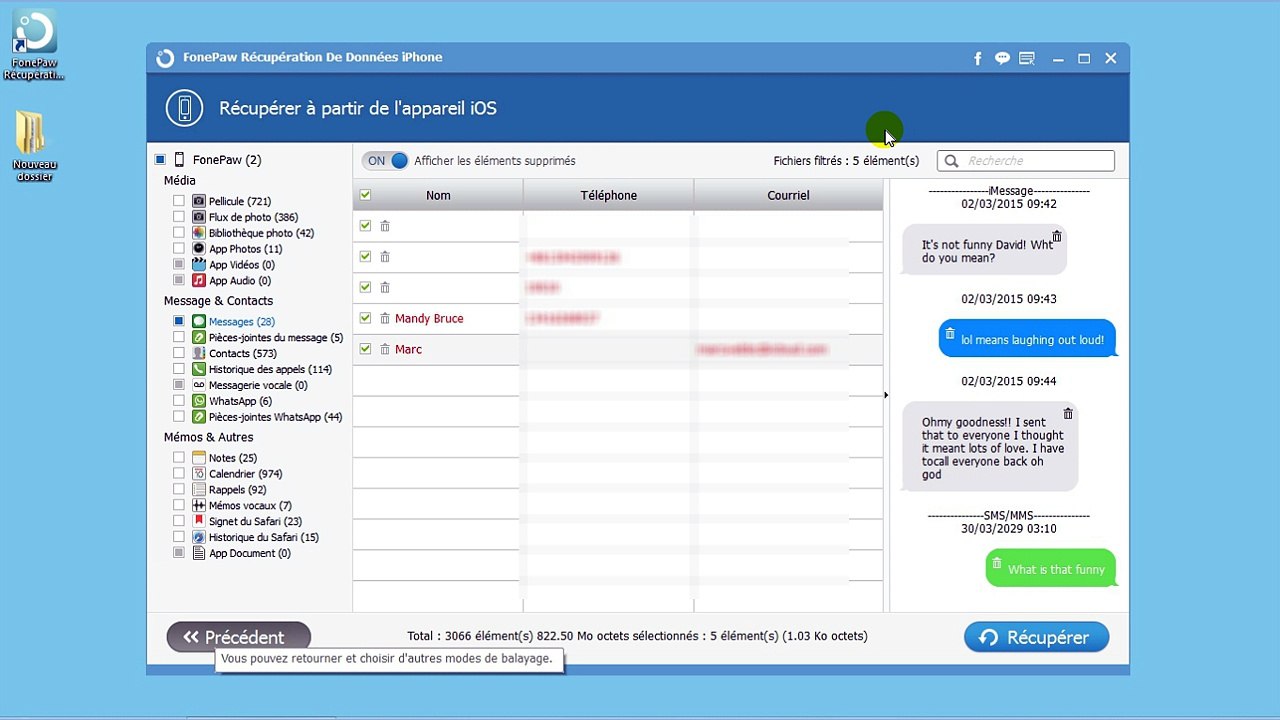Image resolution: width=1280 pixels, height=720 pixels.
Task: Open the Facebook icon in the title bar
Action: point(978,59)
